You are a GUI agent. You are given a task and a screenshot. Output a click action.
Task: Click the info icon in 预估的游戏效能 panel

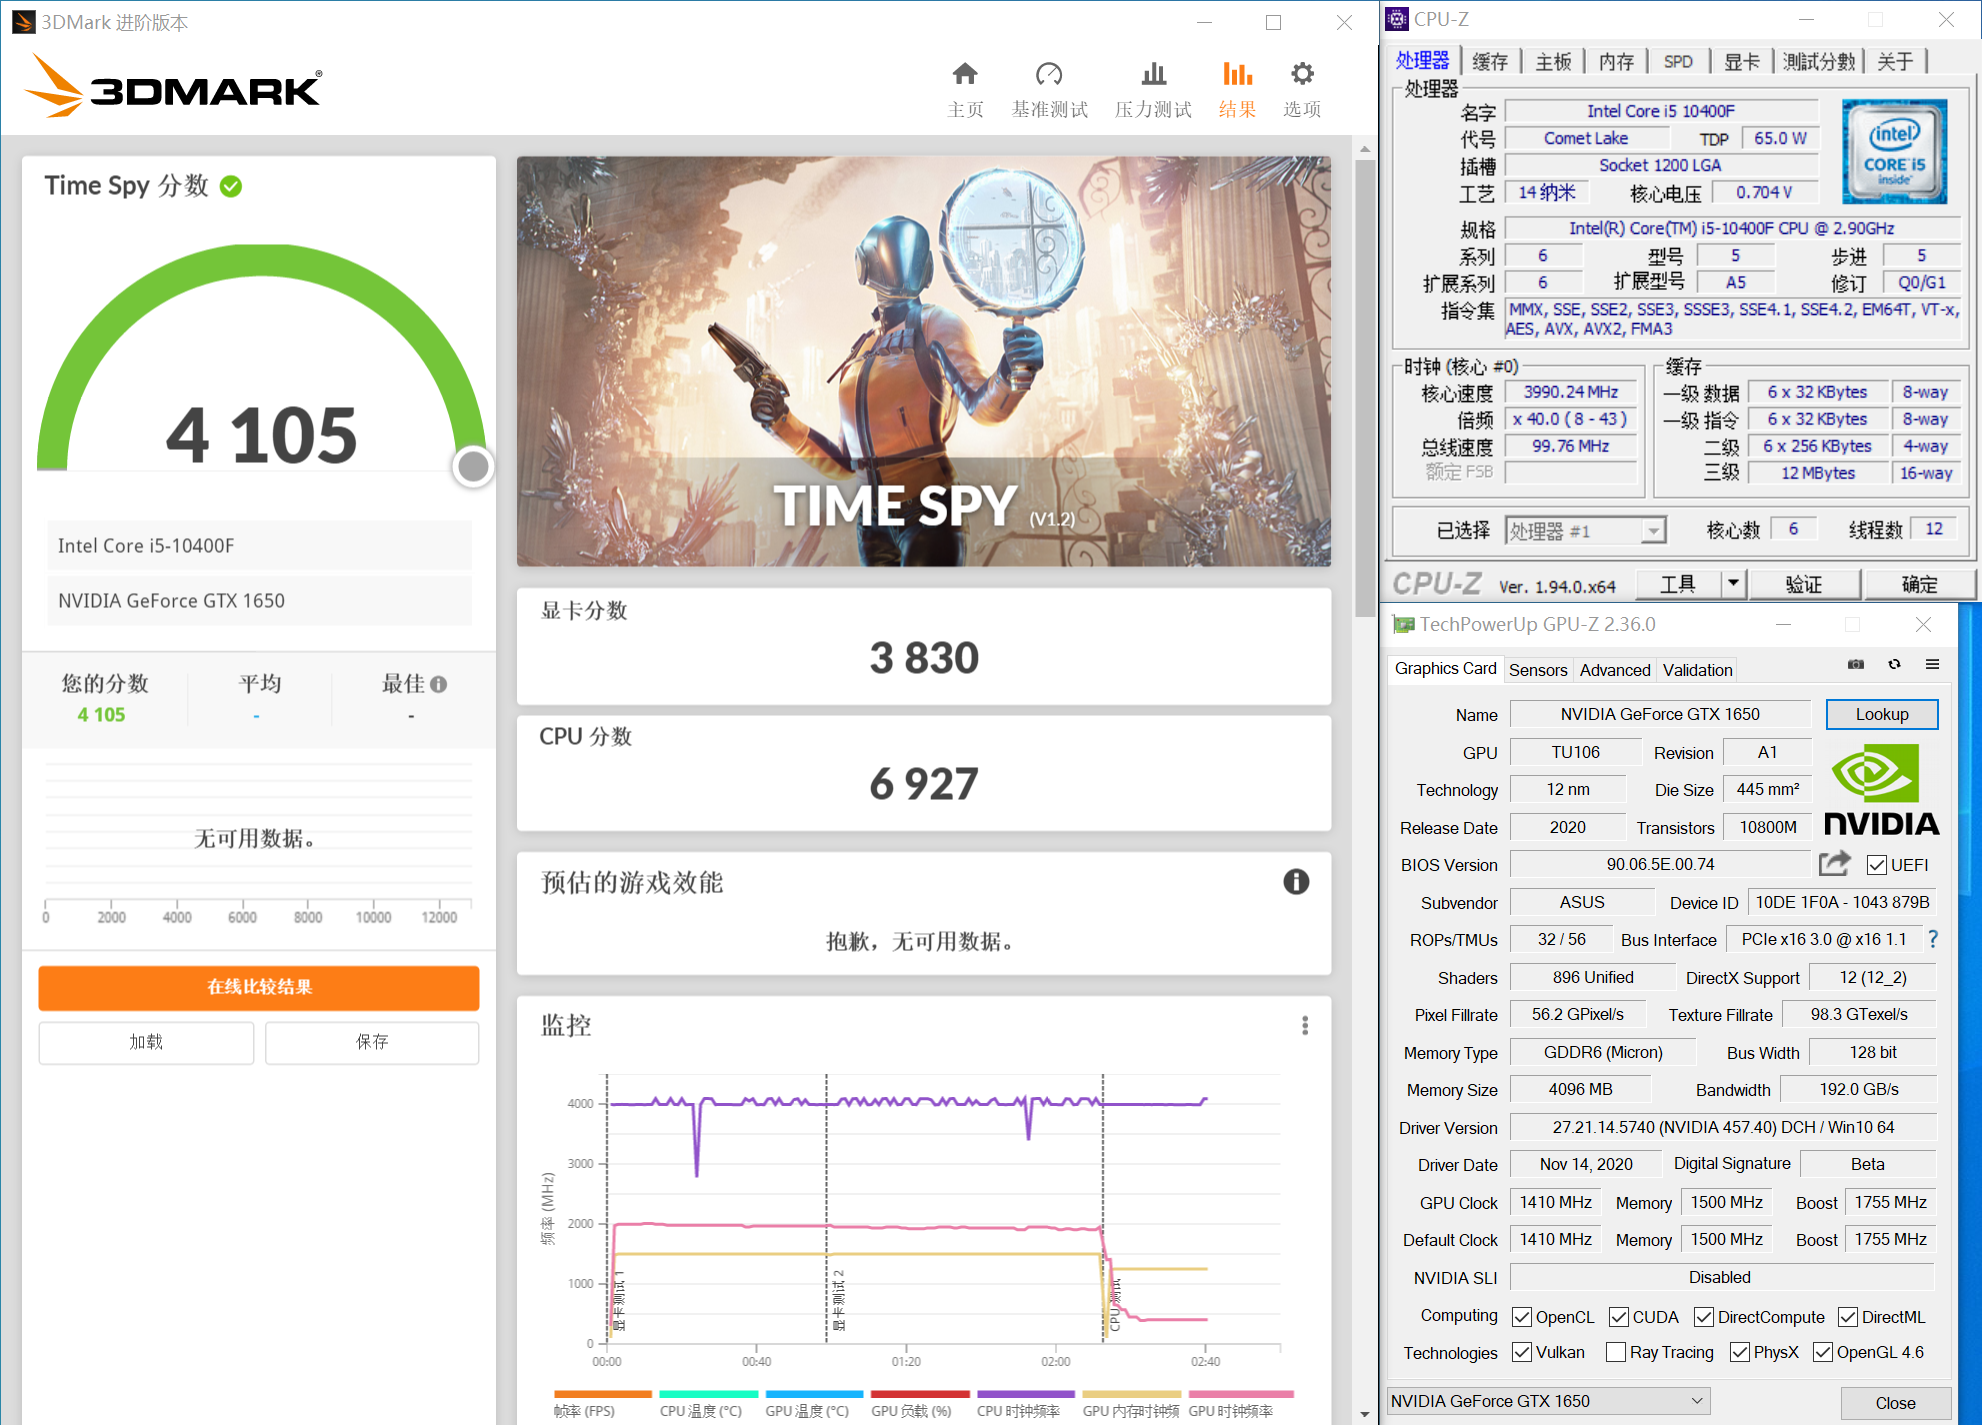pos(1296,881)
